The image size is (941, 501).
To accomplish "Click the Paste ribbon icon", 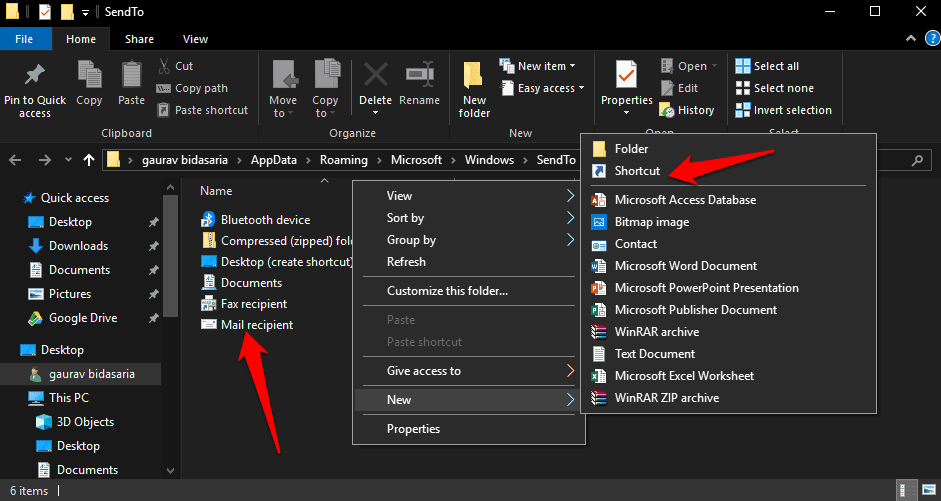I will point(131,75).
